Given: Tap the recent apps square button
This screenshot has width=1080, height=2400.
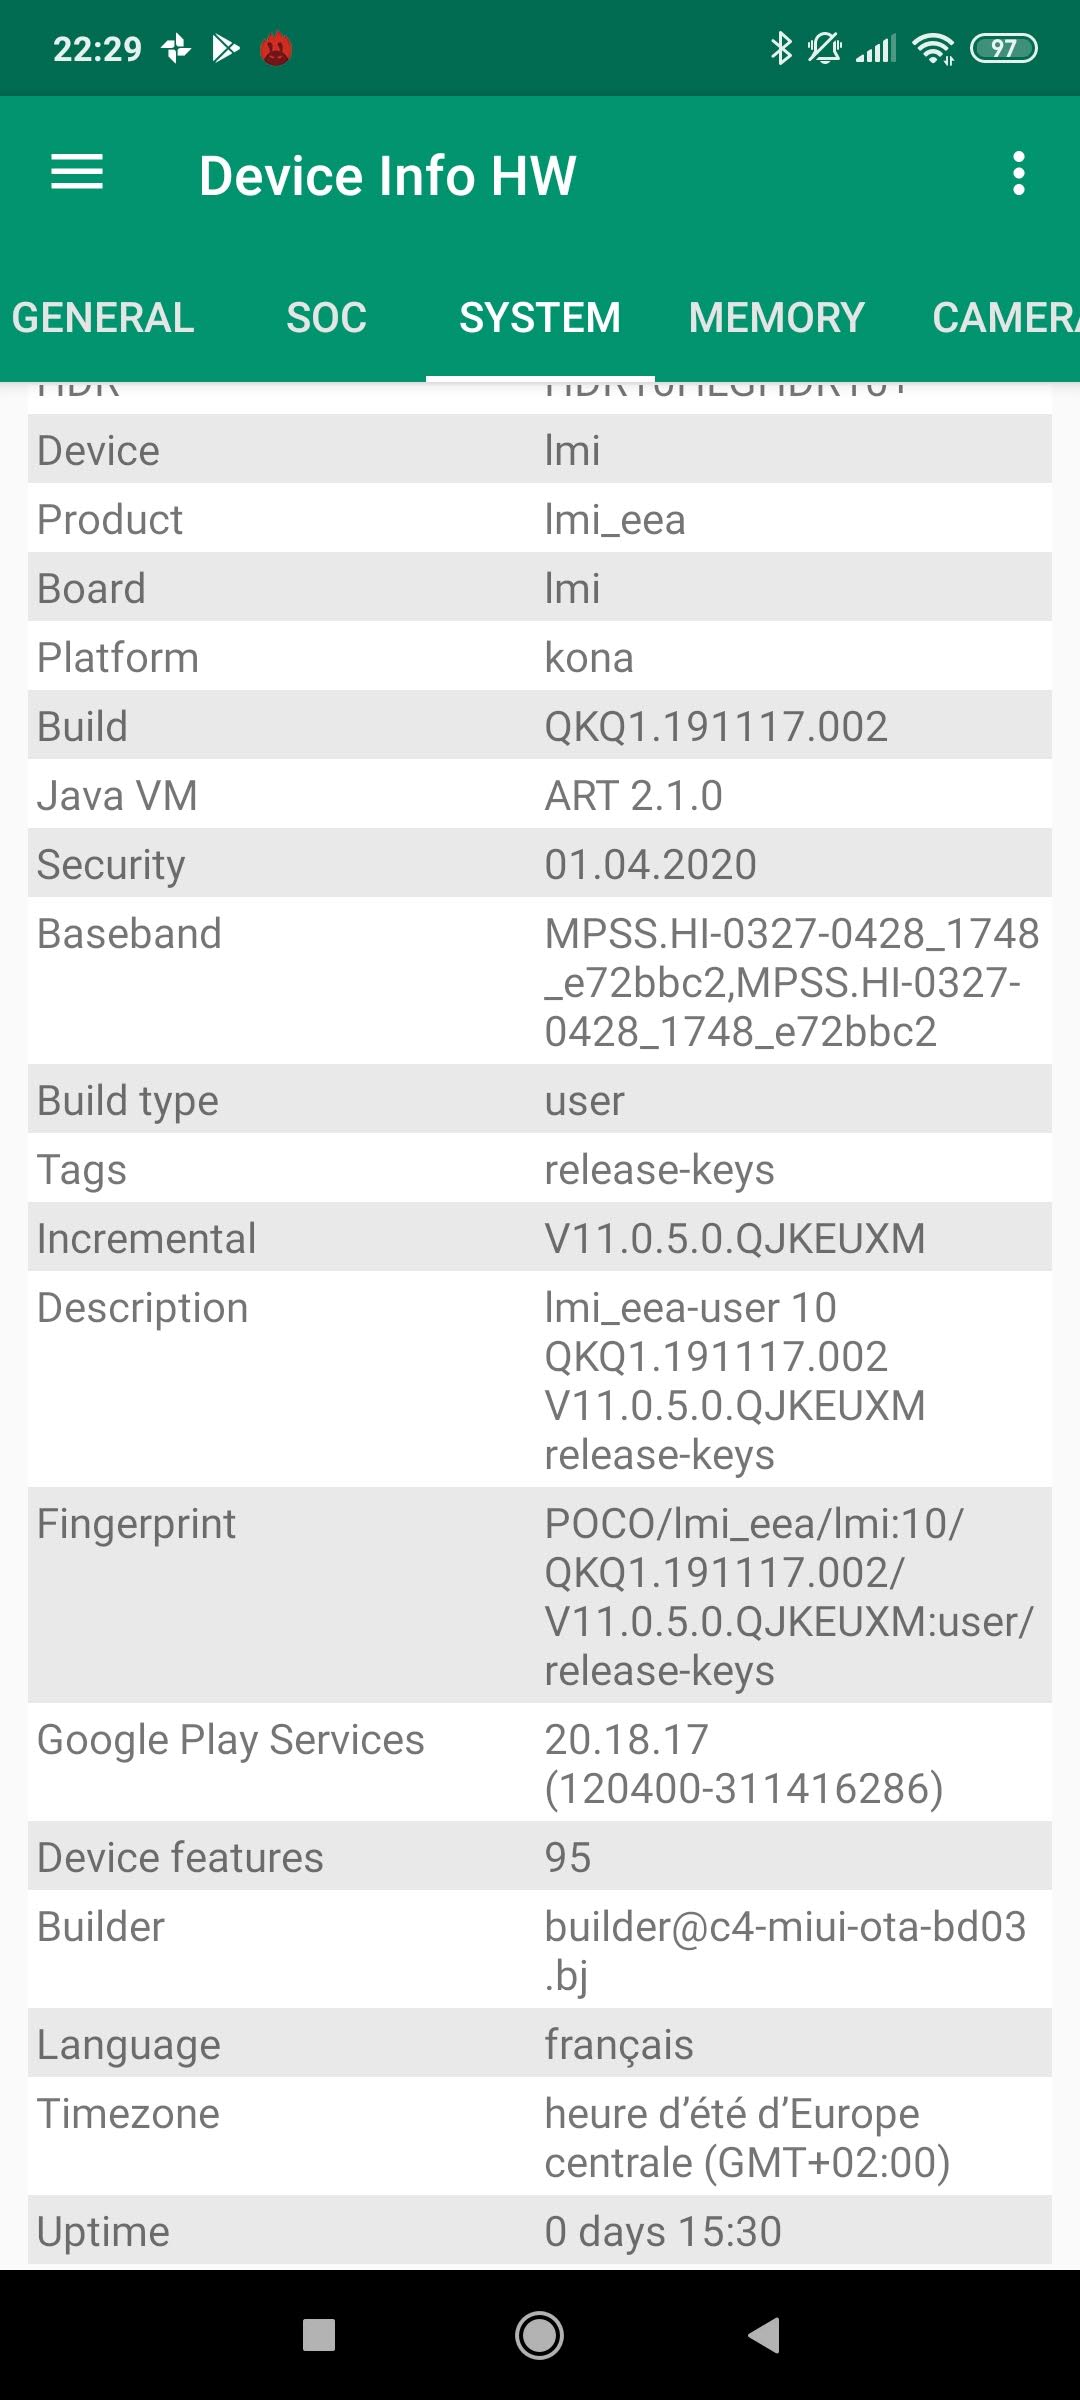Looking at the screenshot, I should pyautogui.click(x=319, y=2336).
